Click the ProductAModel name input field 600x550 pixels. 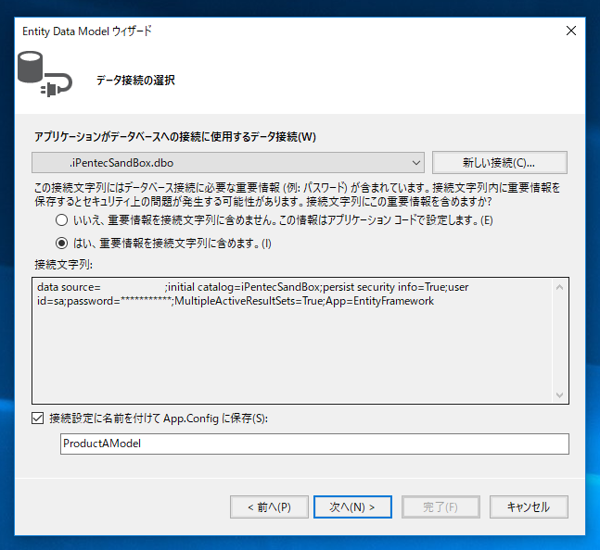[315, 444]
